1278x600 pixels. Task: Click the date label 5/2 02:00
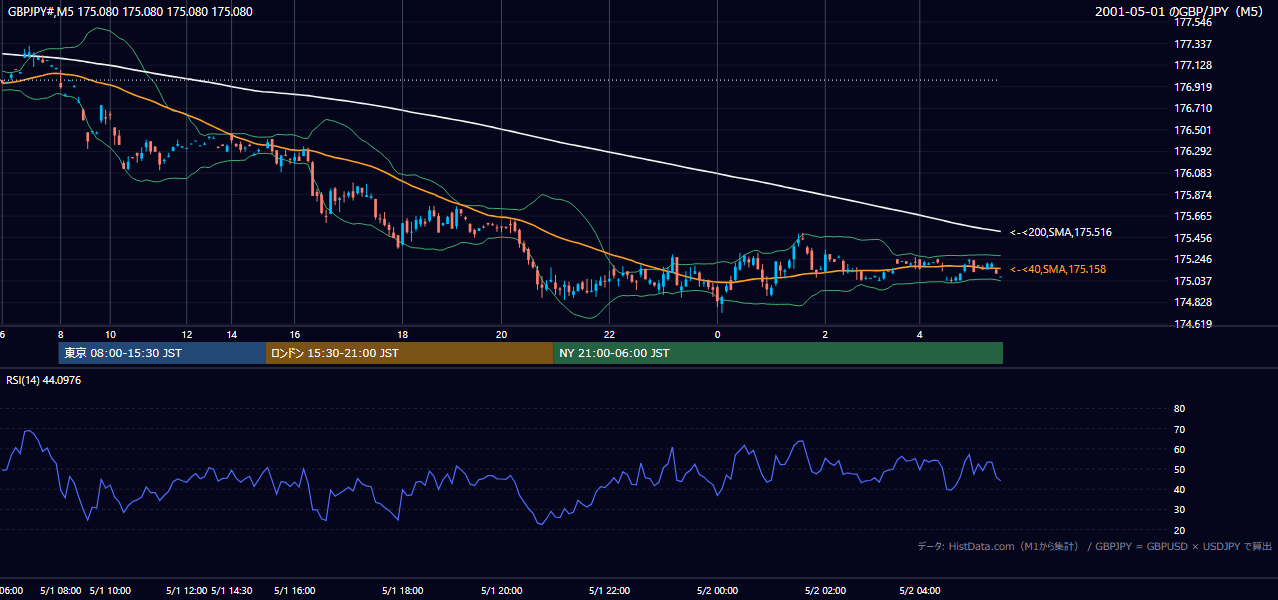coord(826,591)
